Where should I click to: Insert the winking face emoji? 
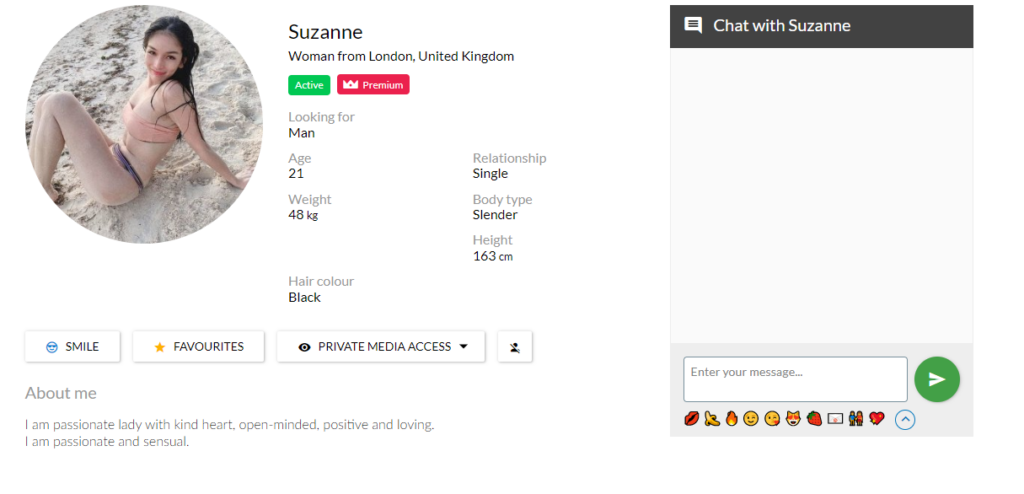click(751, 419)
